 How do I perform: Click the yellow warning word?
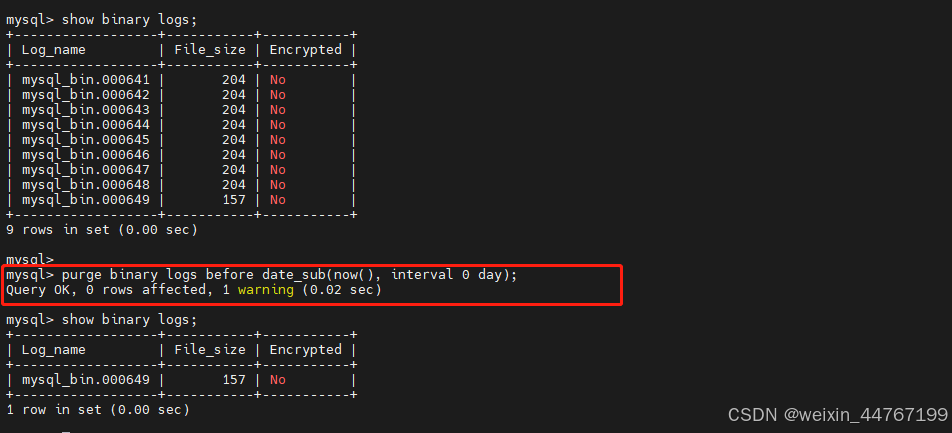pos(265,290)
